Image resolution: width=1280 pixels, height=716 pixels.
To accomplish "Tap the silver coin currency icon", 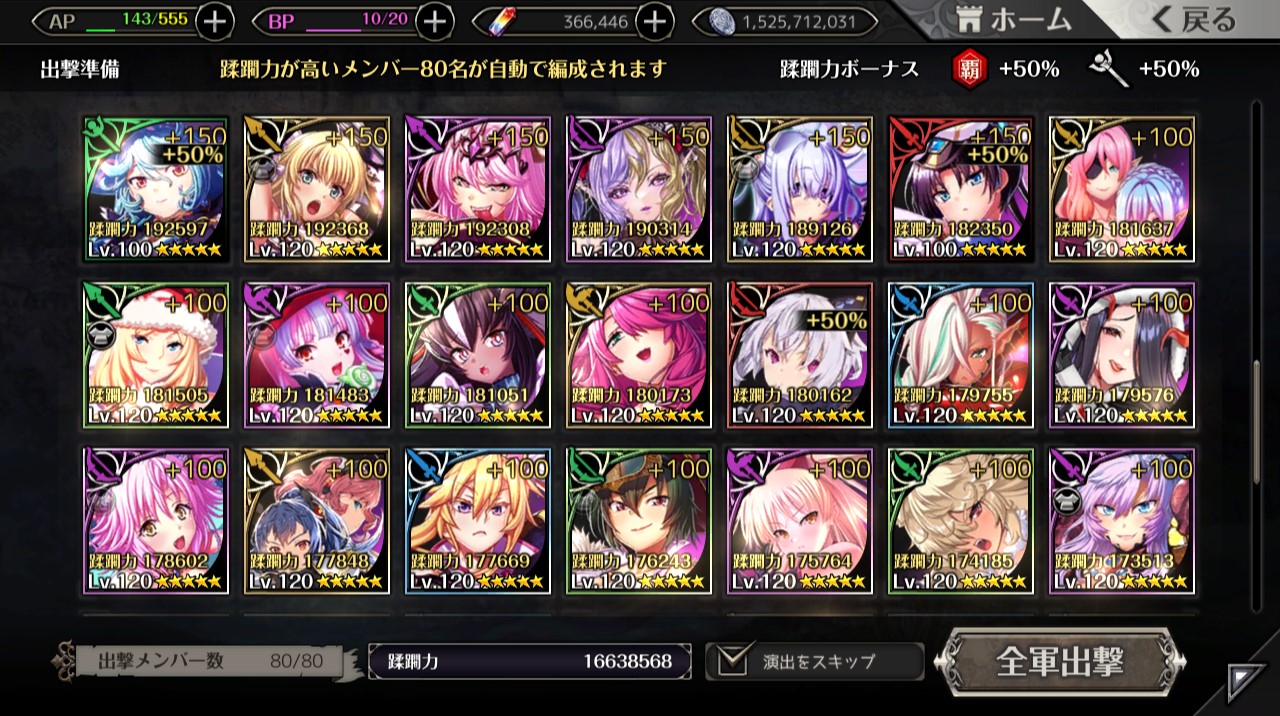I will click(x=721, y=21).
